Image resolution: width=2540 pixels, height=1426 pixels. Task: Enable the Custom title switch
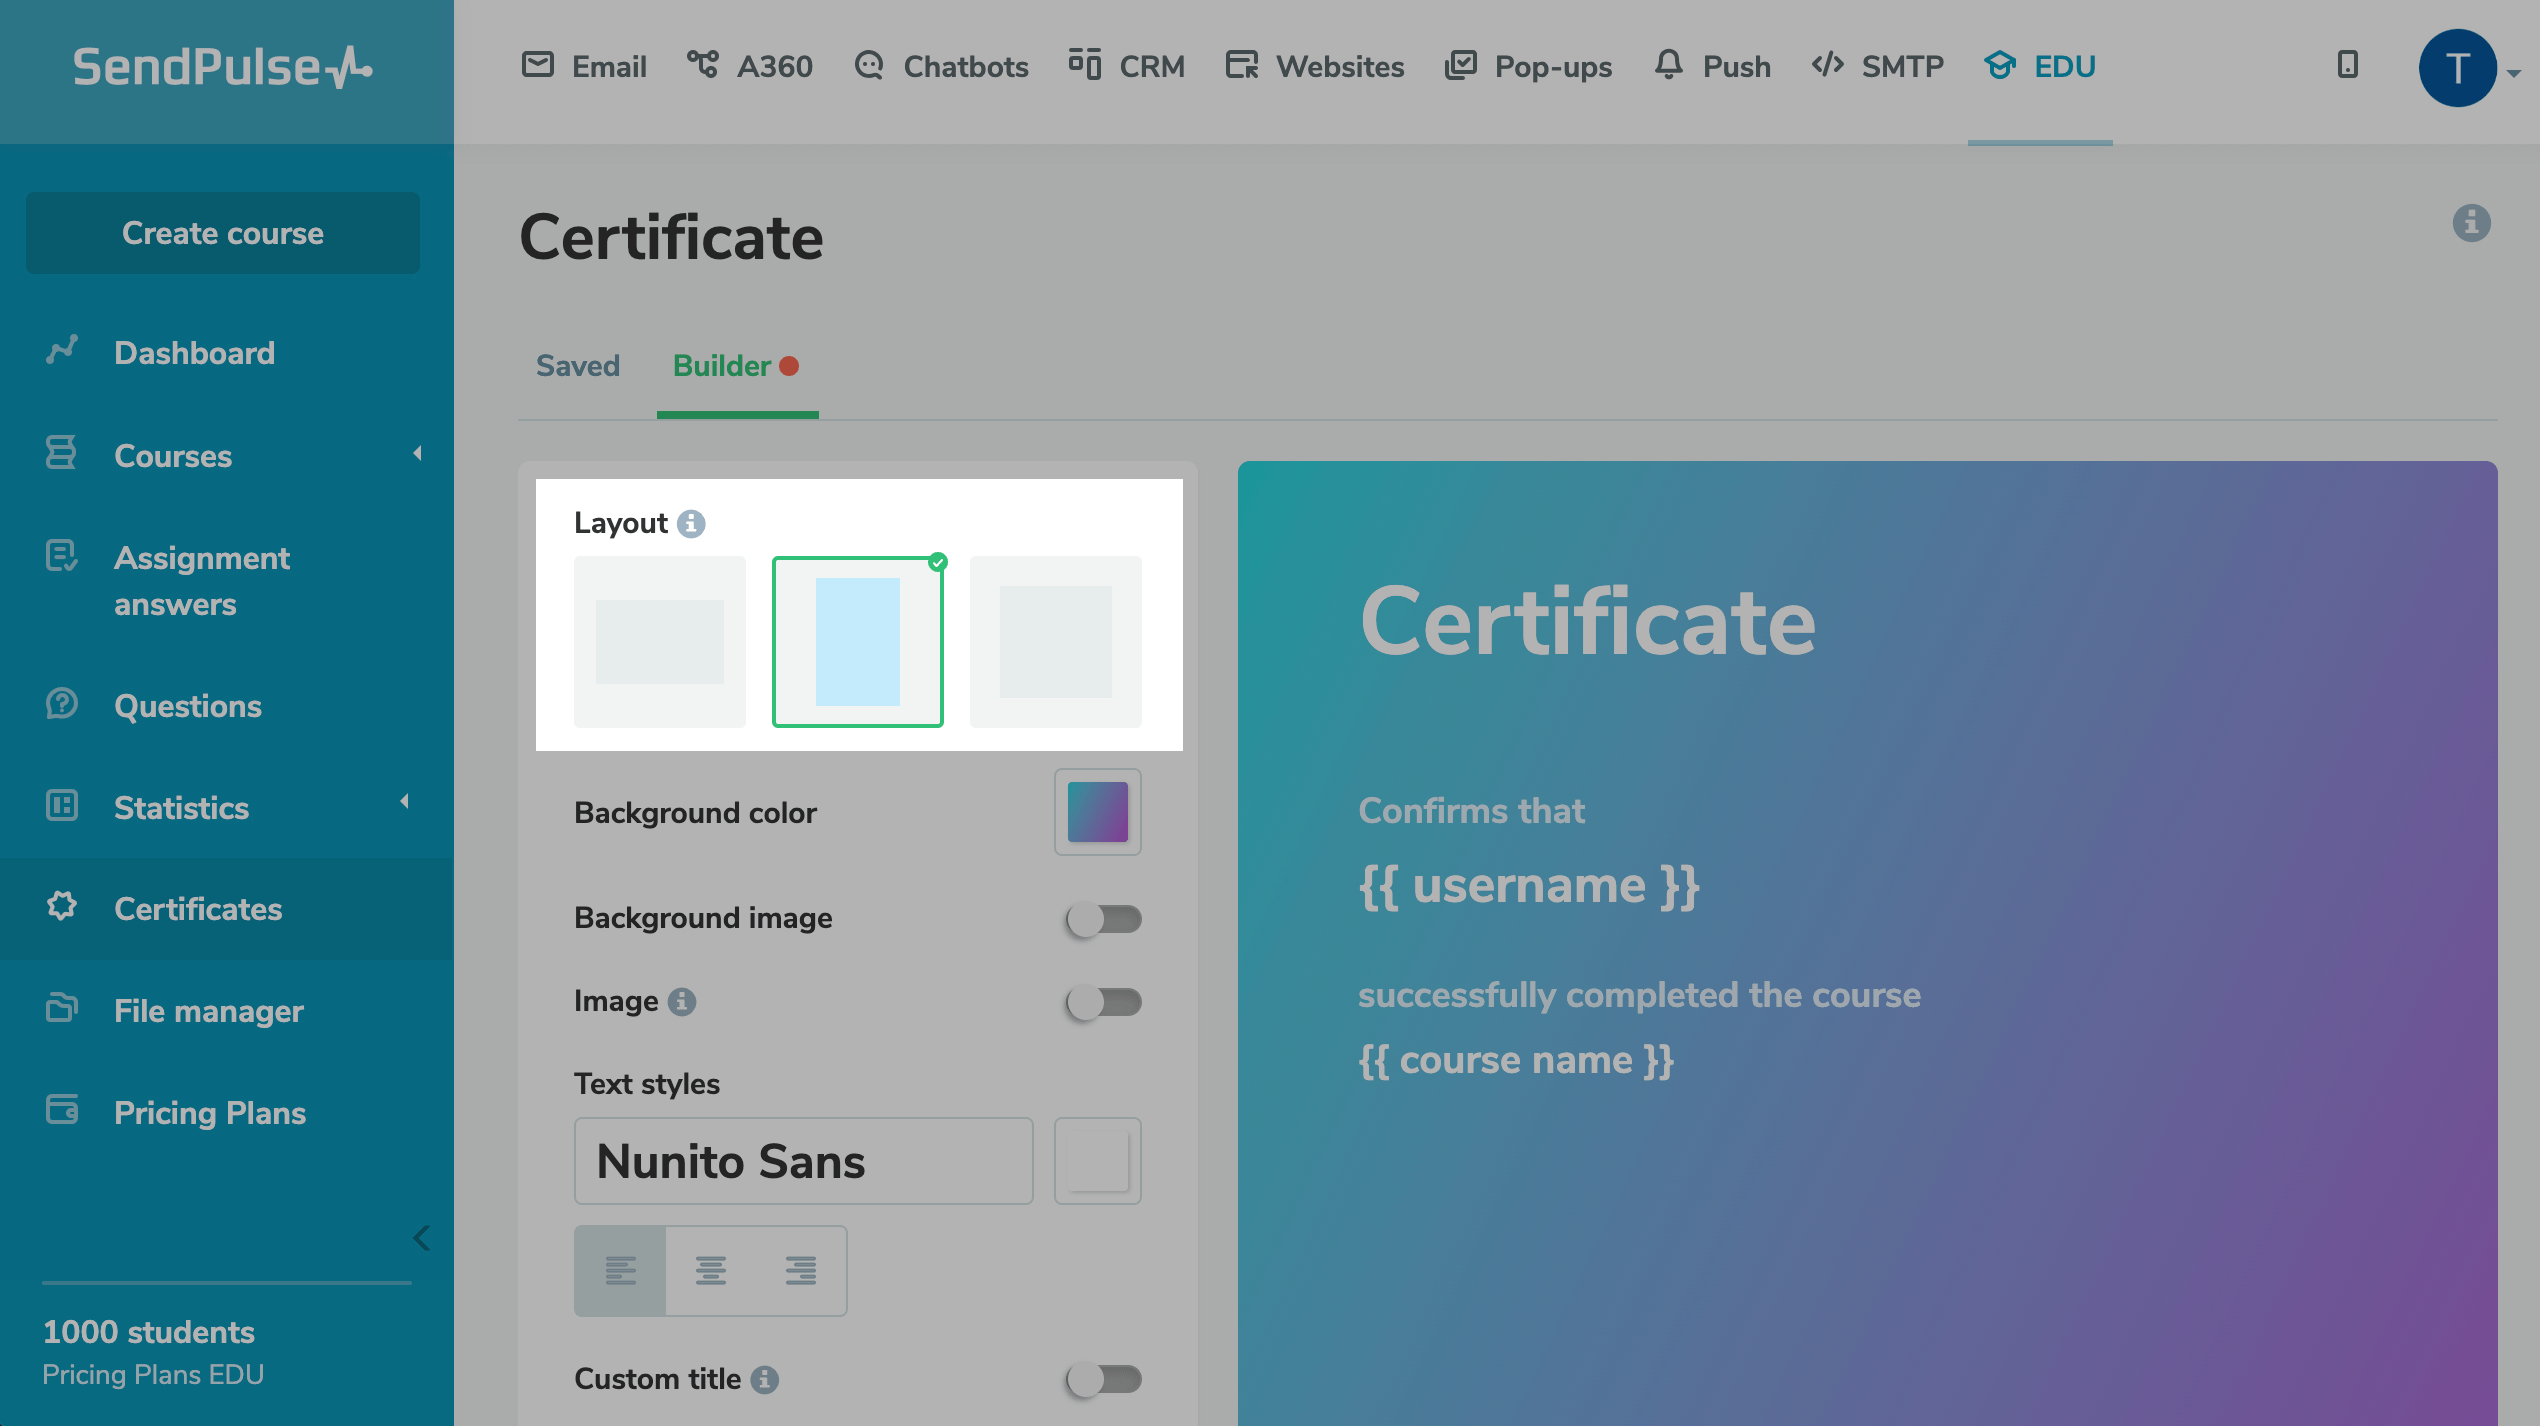pos(1103,1379)
